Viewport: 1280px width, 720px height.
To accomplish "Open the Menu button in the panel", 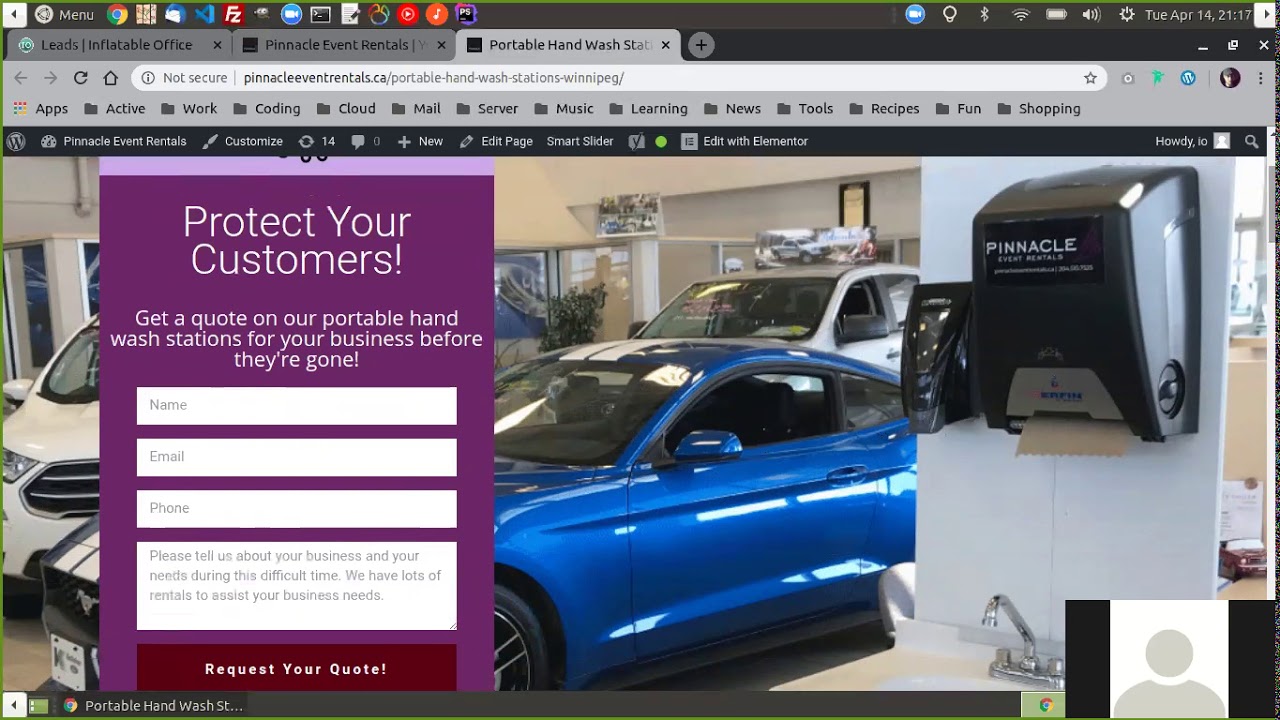I will (x=64, y=14).
